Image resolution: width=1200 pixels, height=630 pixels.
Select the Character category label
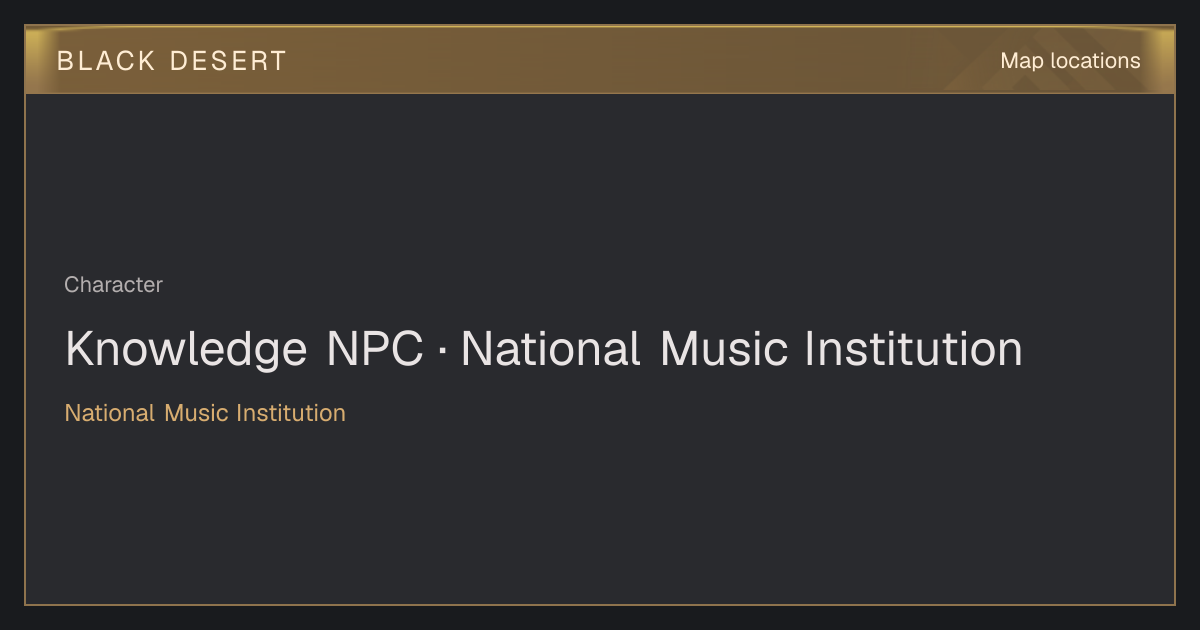[113, 285]
